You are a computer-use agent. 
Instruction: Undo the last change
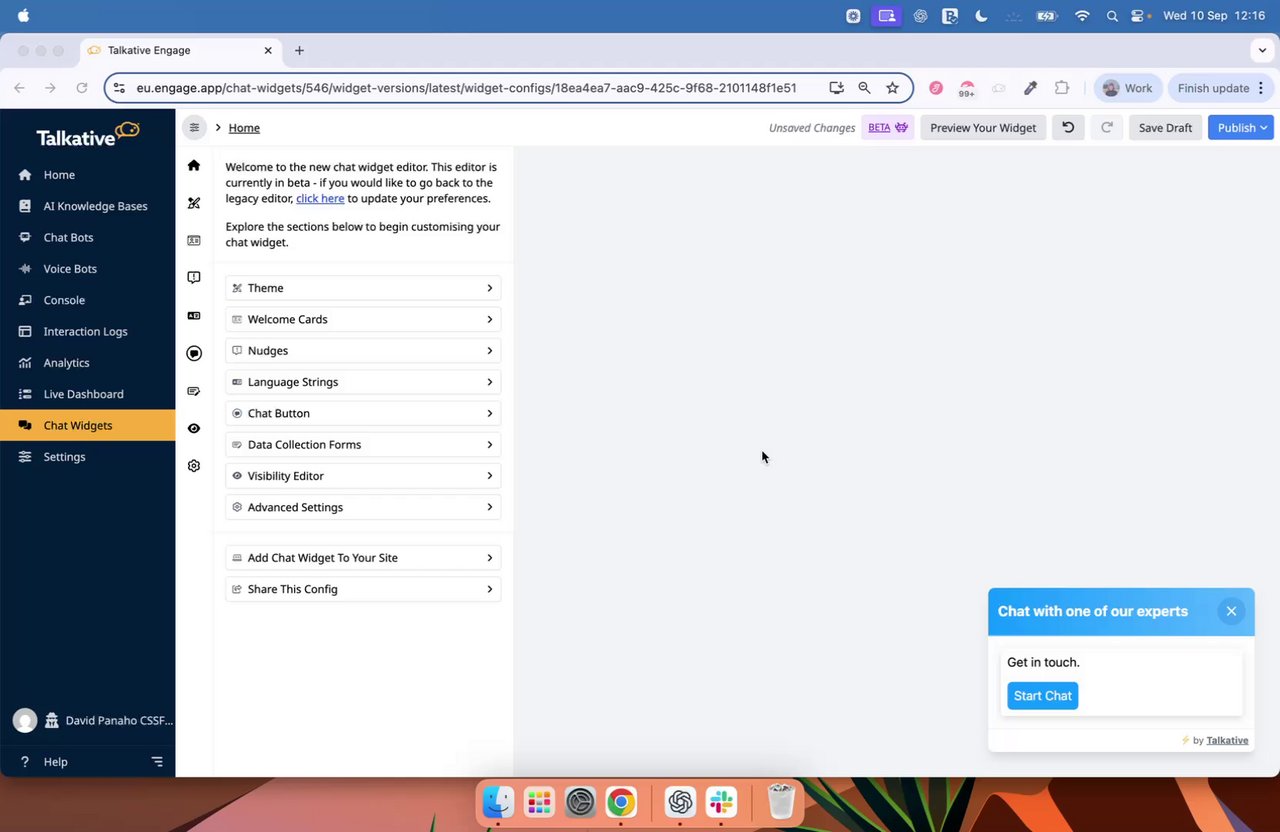point(1068,127)
